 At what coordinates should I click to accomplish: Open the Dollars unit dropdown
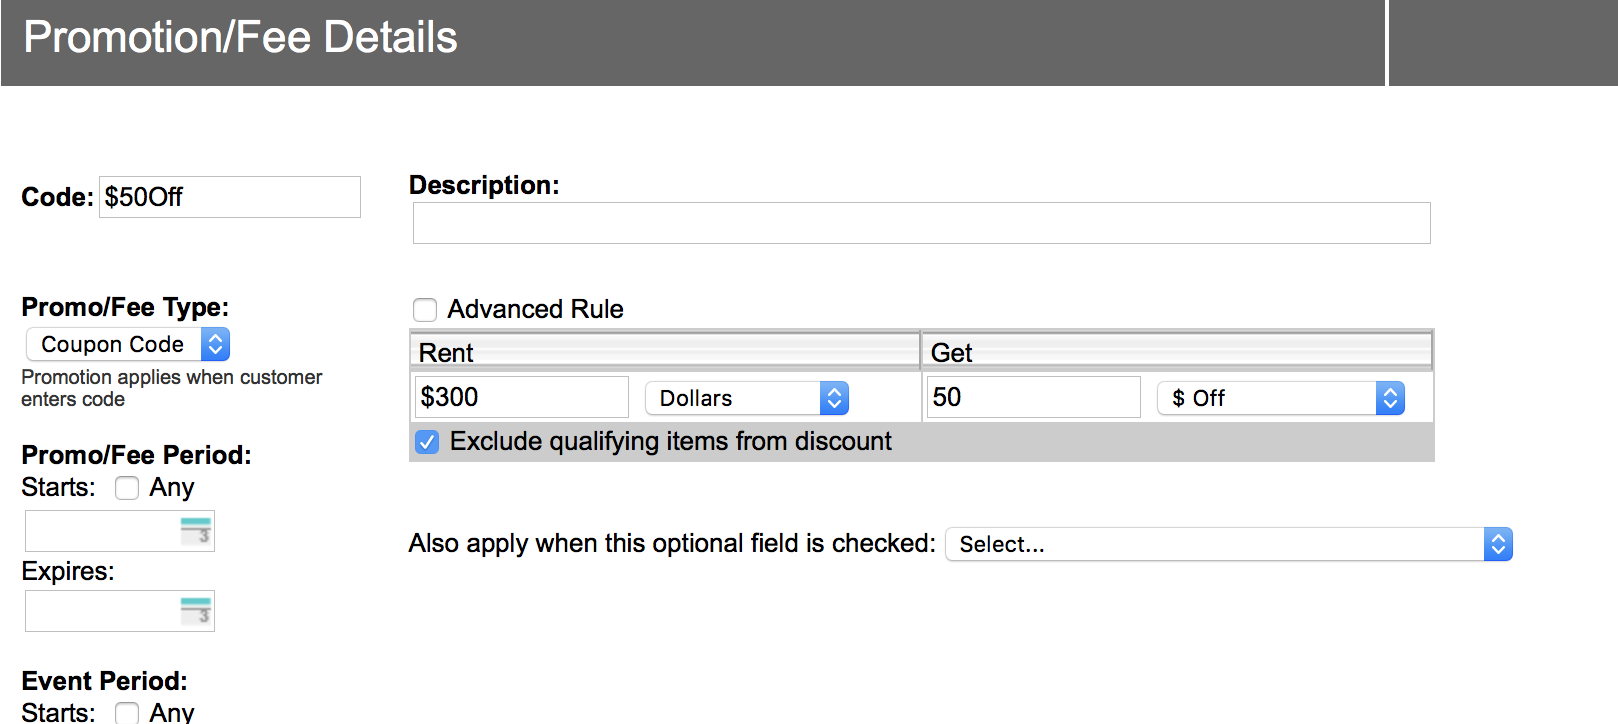click(747, 398)
